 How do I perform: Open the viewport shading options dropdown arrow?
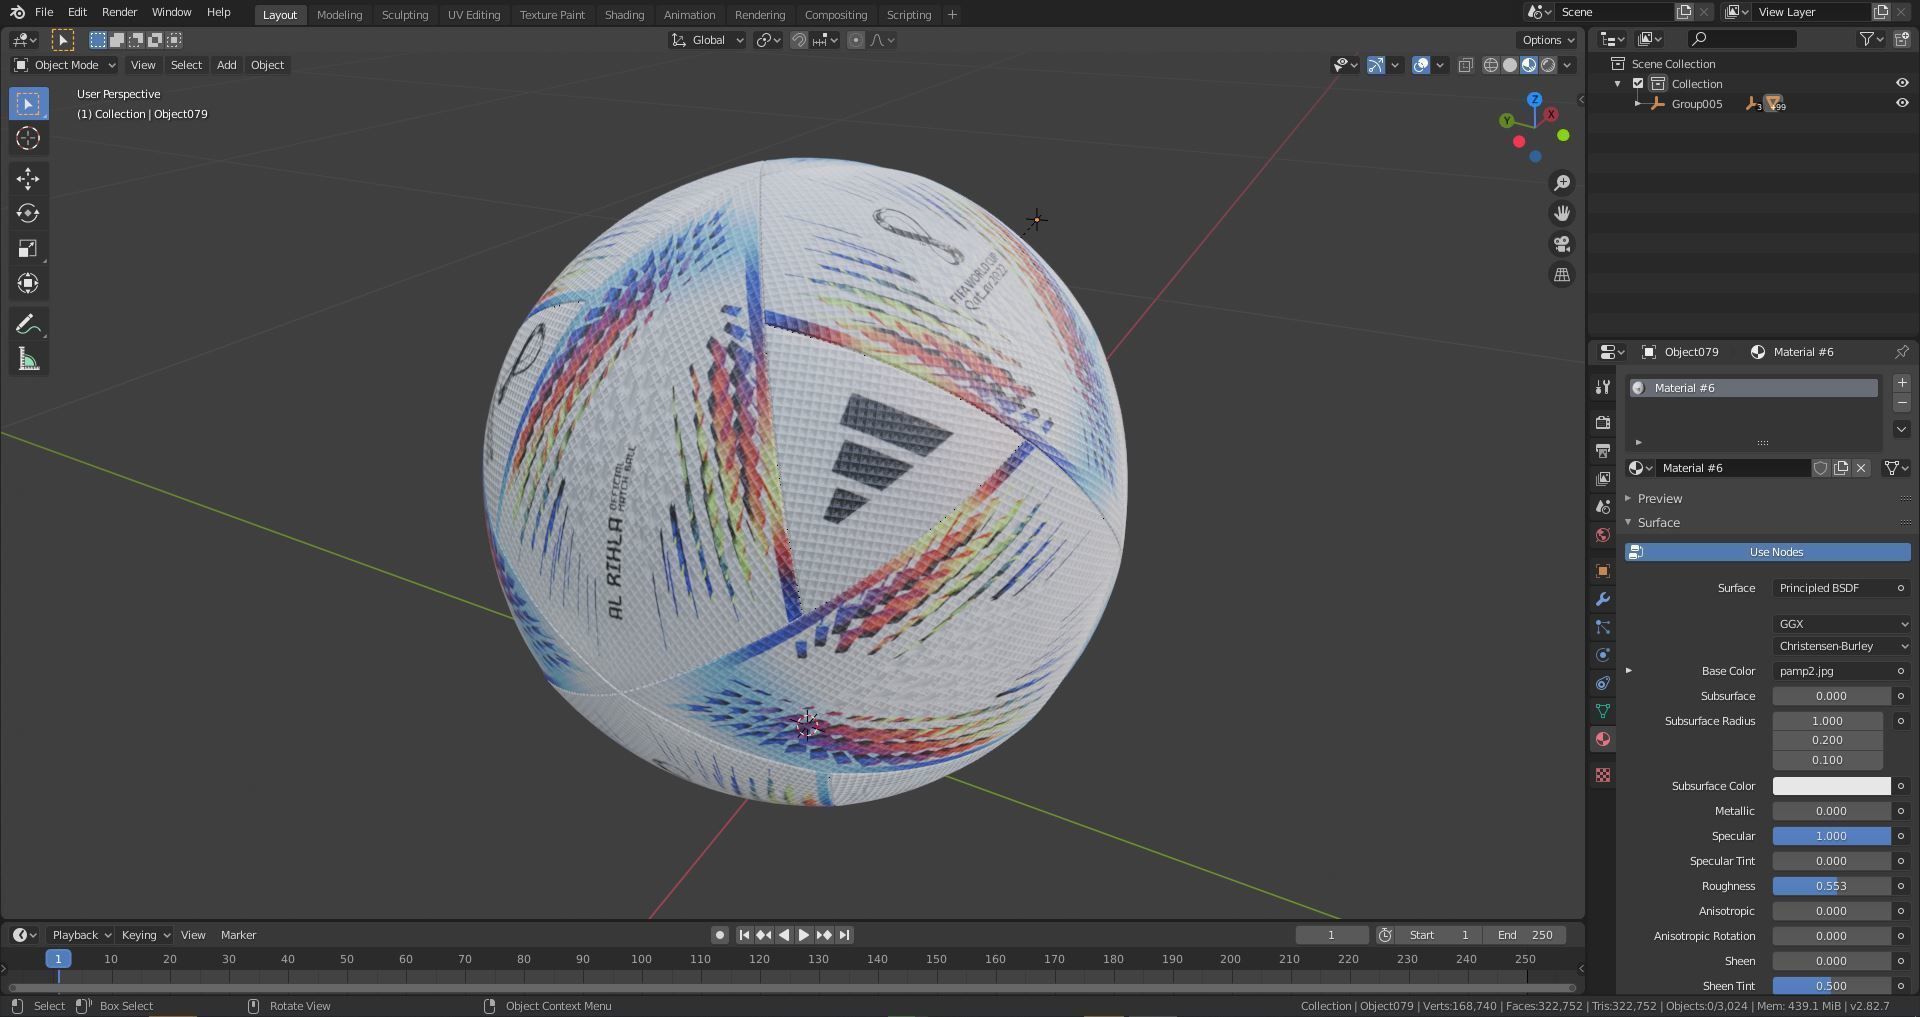point(1568,65)
